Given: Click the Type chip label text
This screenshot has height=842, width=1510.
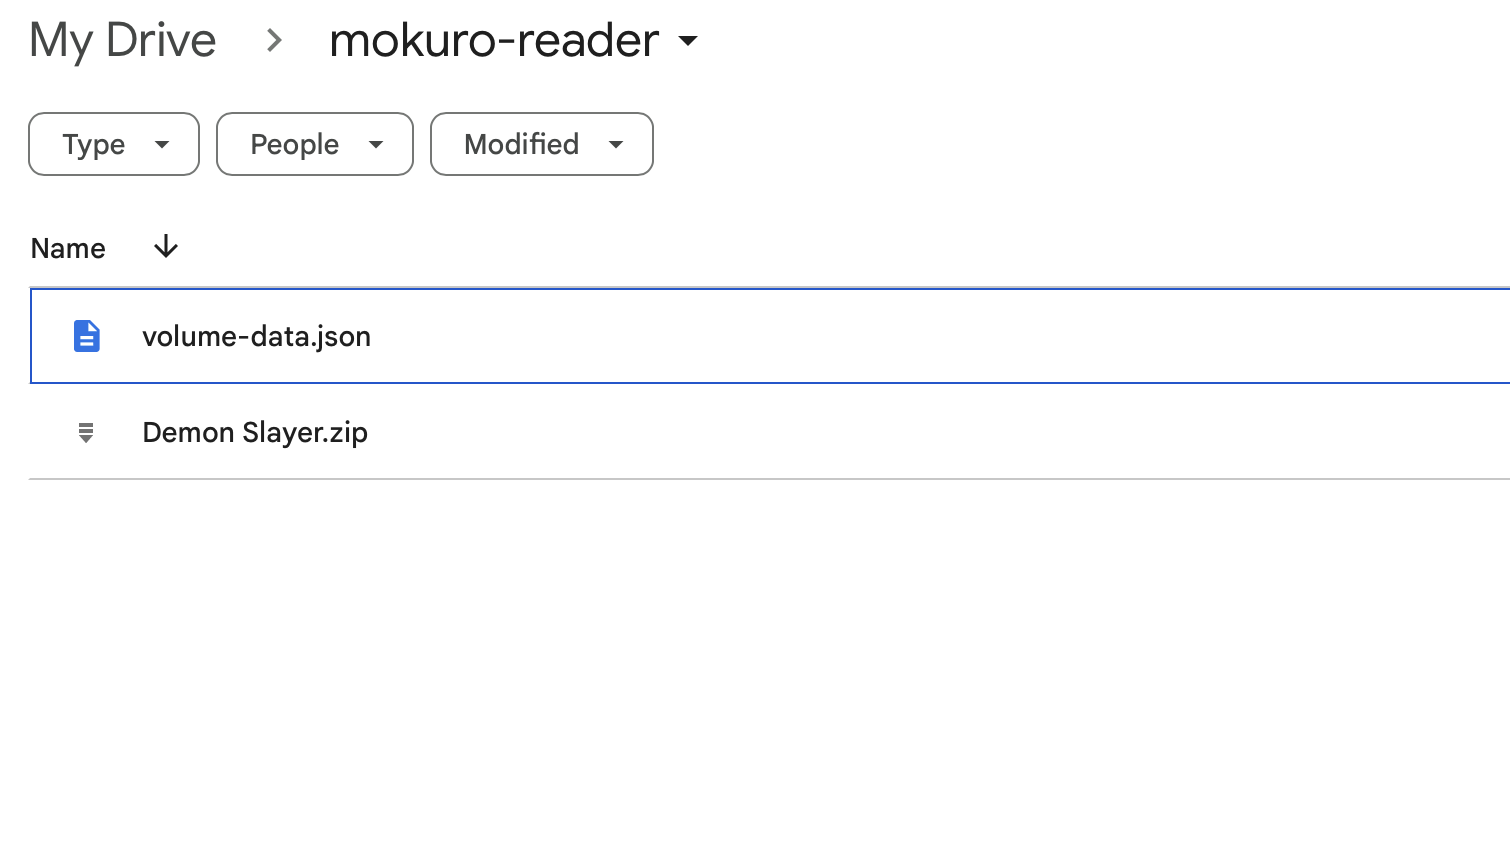Looking at the screenshot, I should coord(94,145).
